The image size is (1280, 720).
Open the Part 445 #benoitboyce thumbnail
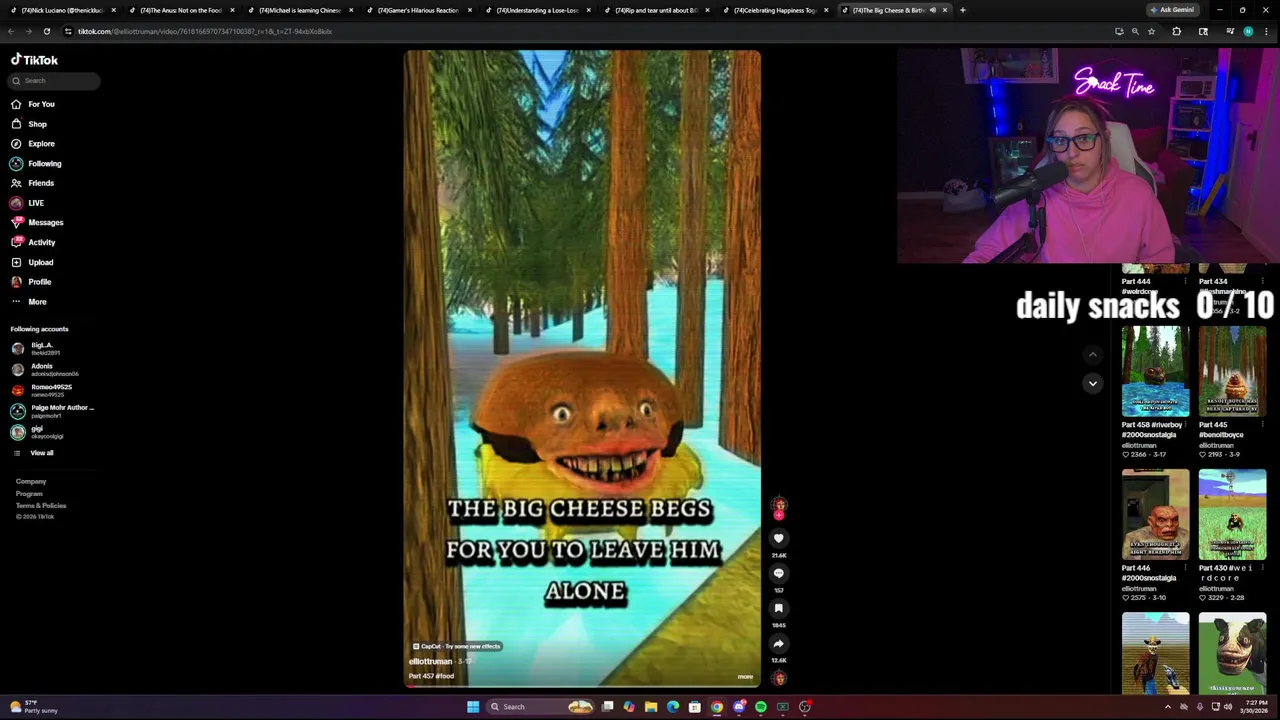click(x=1232, y=371)
